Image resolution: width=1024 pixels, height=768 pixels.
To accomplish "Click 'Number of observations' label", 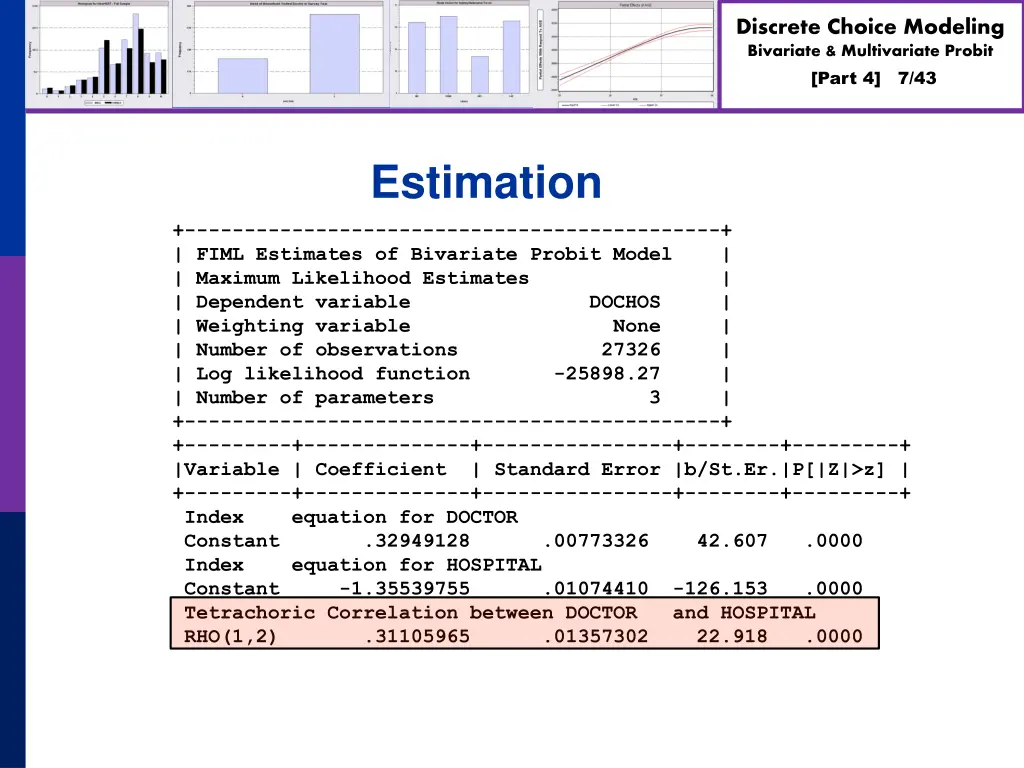I will tap(327, 350).
